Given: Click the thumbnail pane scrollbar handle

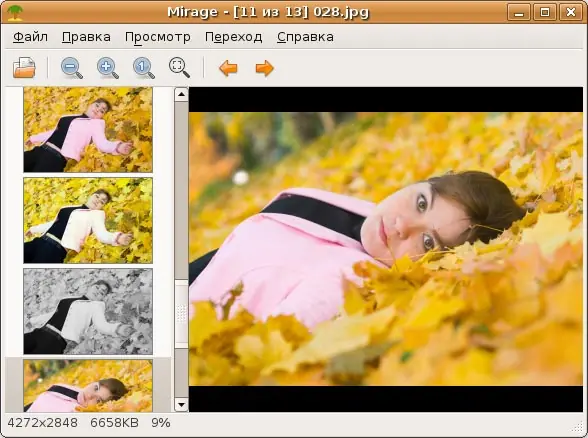Looking at the screenshot, I should click(182, 314).
